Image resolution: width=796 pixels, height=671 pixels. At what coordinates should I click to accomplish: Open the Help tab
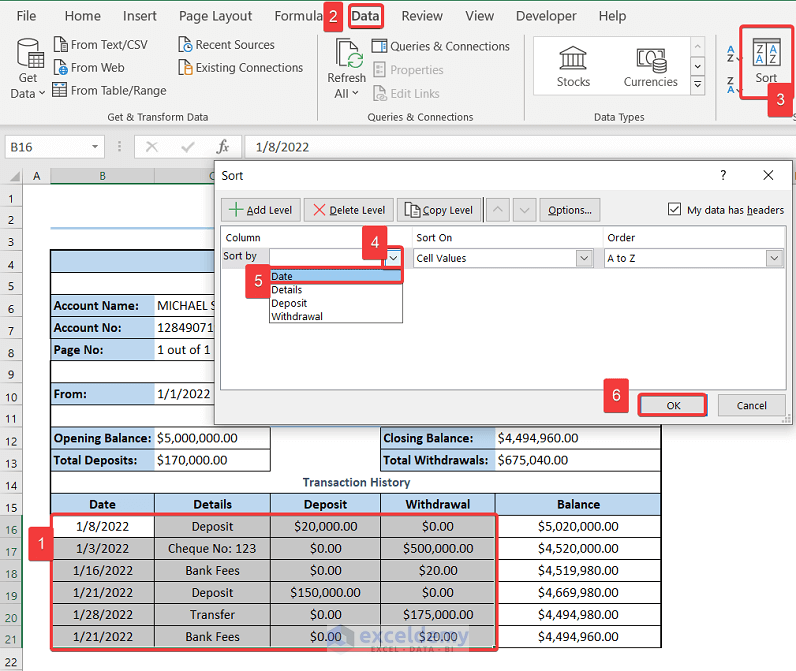(x=612, y=16)
